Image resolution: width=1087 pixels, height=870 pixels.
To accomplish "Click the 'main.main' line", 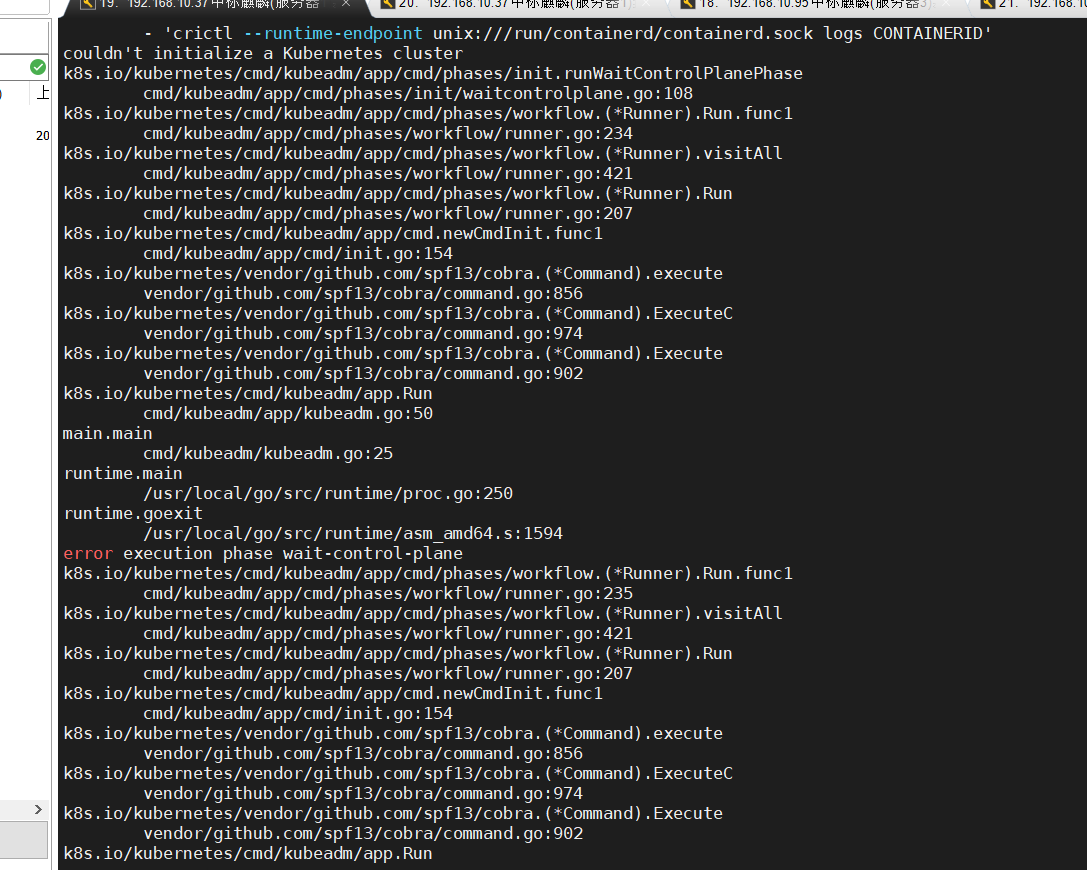I will pos(107,433).
